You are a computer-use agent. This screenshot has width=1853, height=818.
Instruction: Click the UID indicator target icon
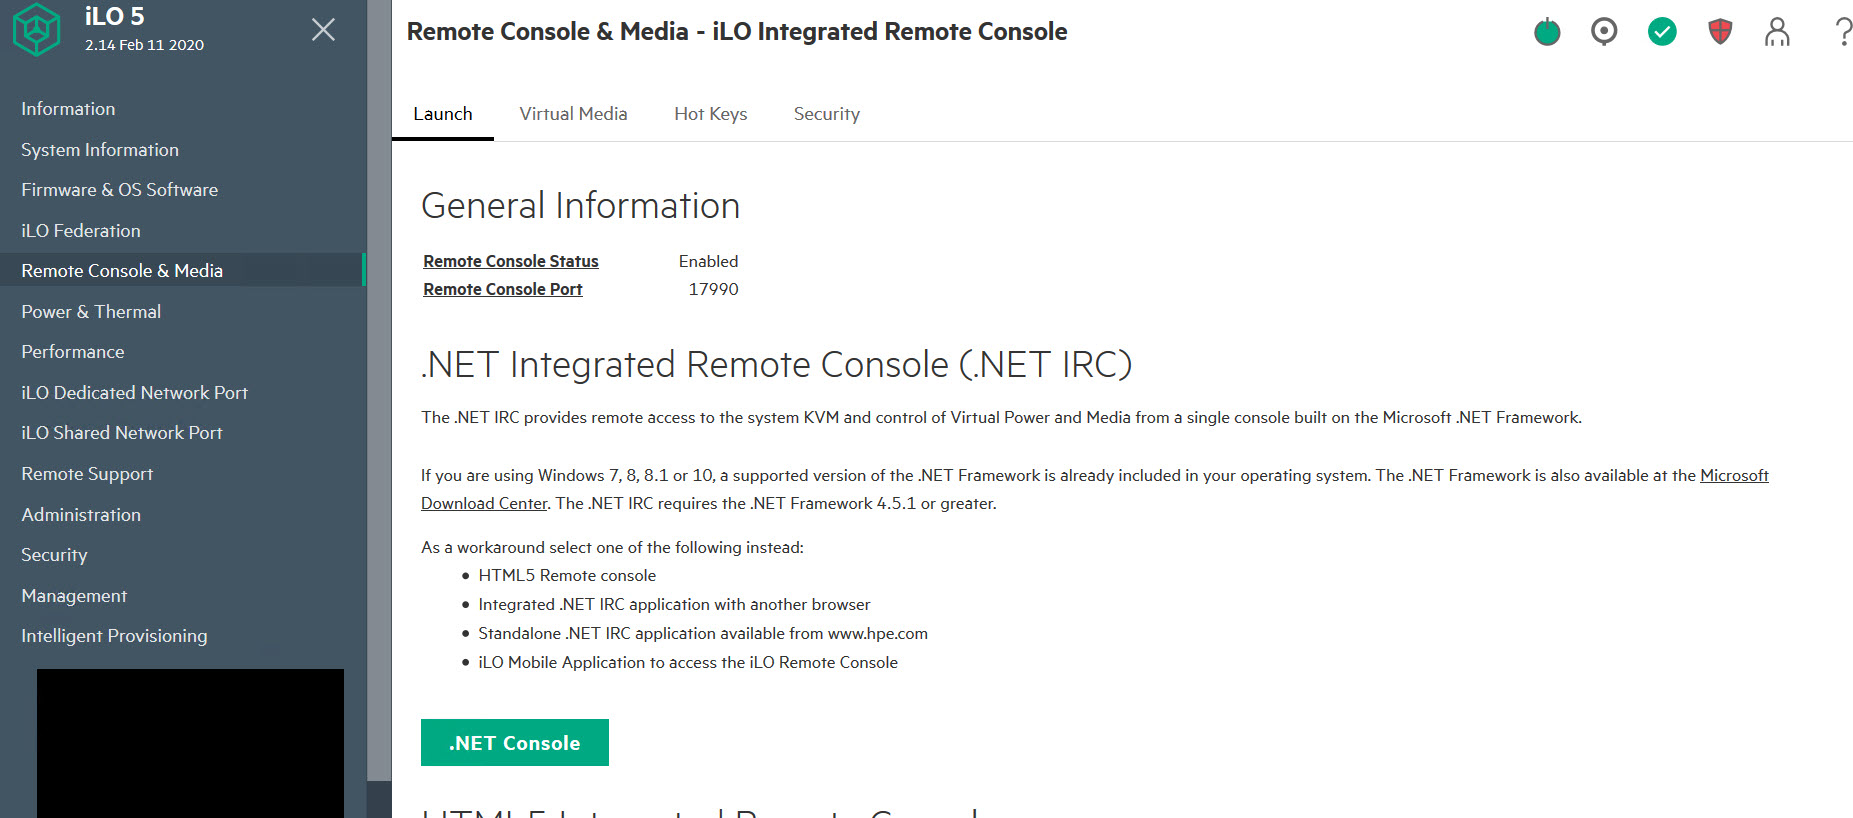tap(1604, 32)
